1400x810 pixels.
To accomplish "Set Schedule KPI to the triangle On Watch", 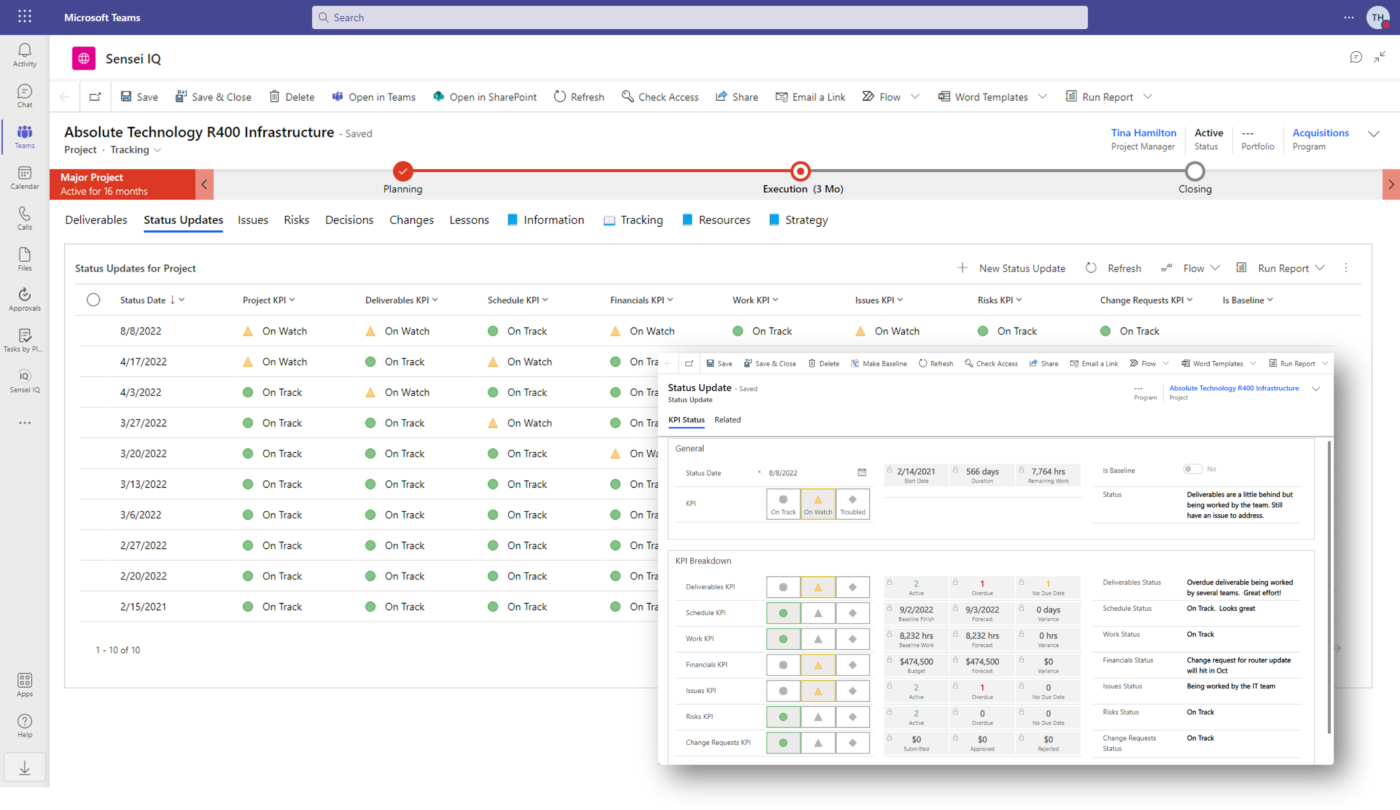I will tap(818, 613).
